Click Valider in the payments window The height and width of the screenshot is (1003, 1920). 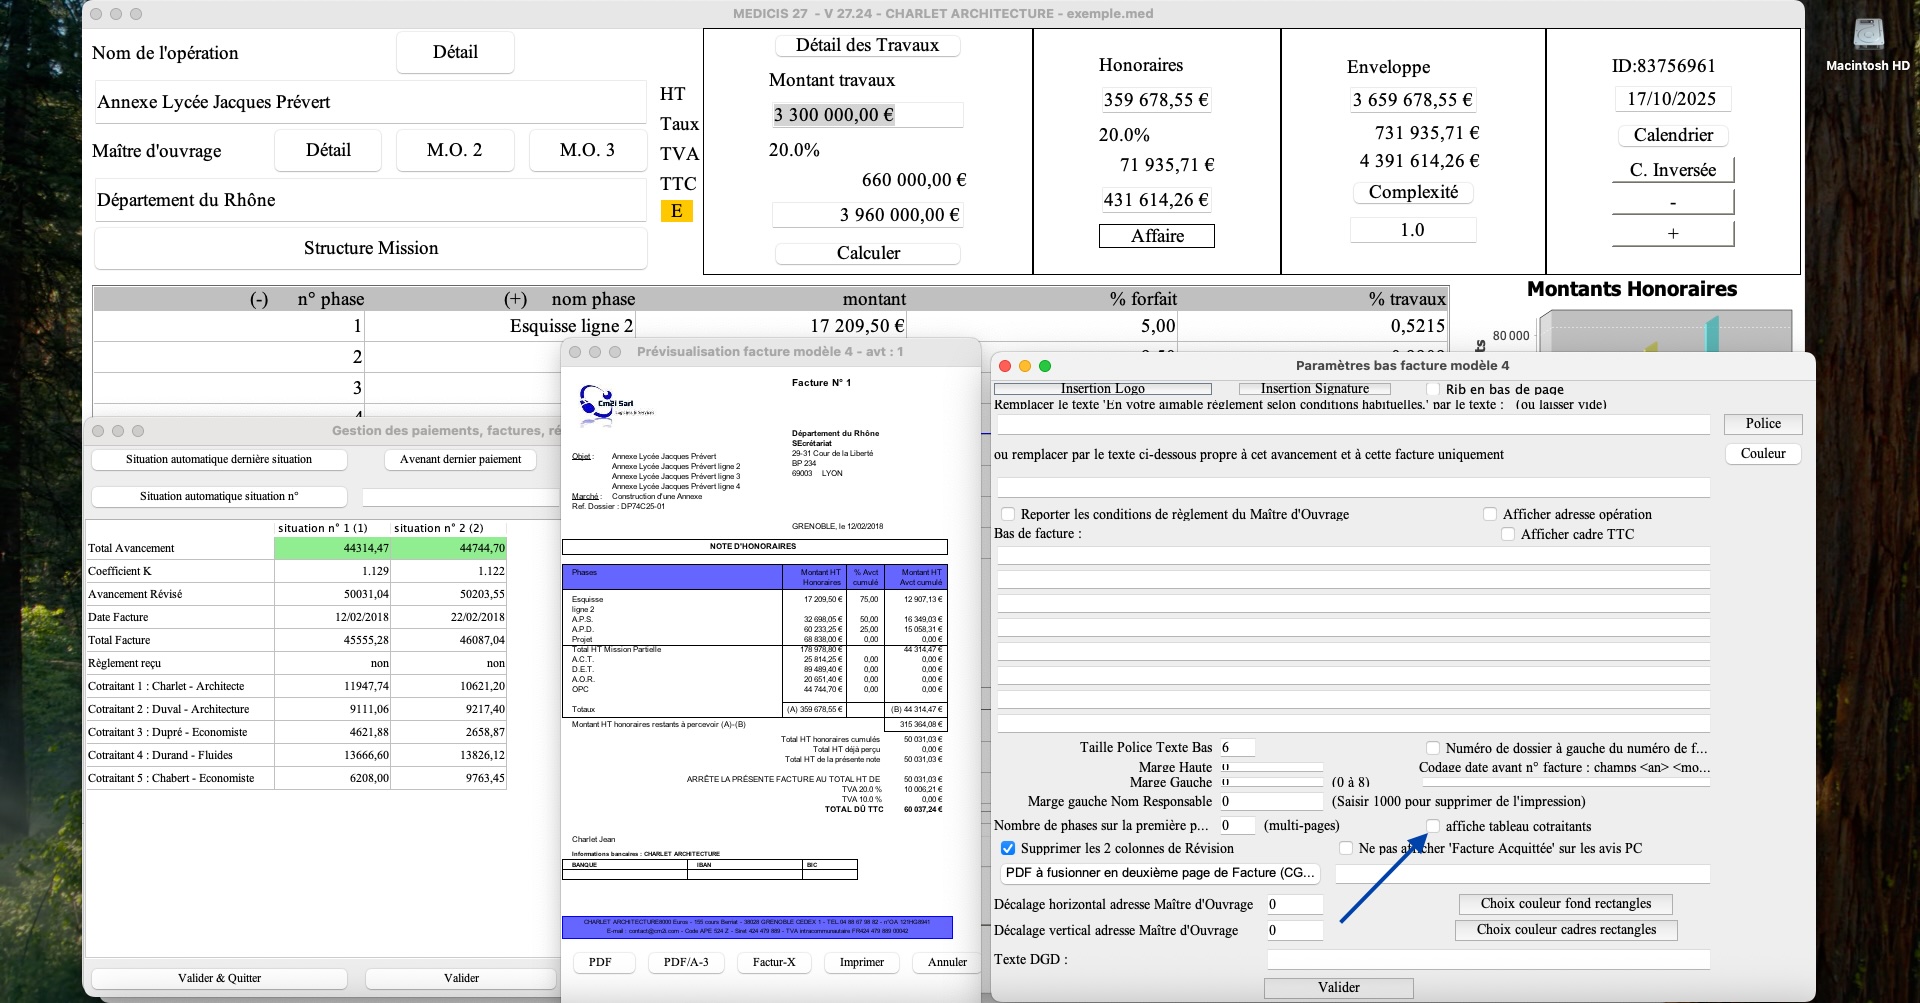click(x=461, y=979)
